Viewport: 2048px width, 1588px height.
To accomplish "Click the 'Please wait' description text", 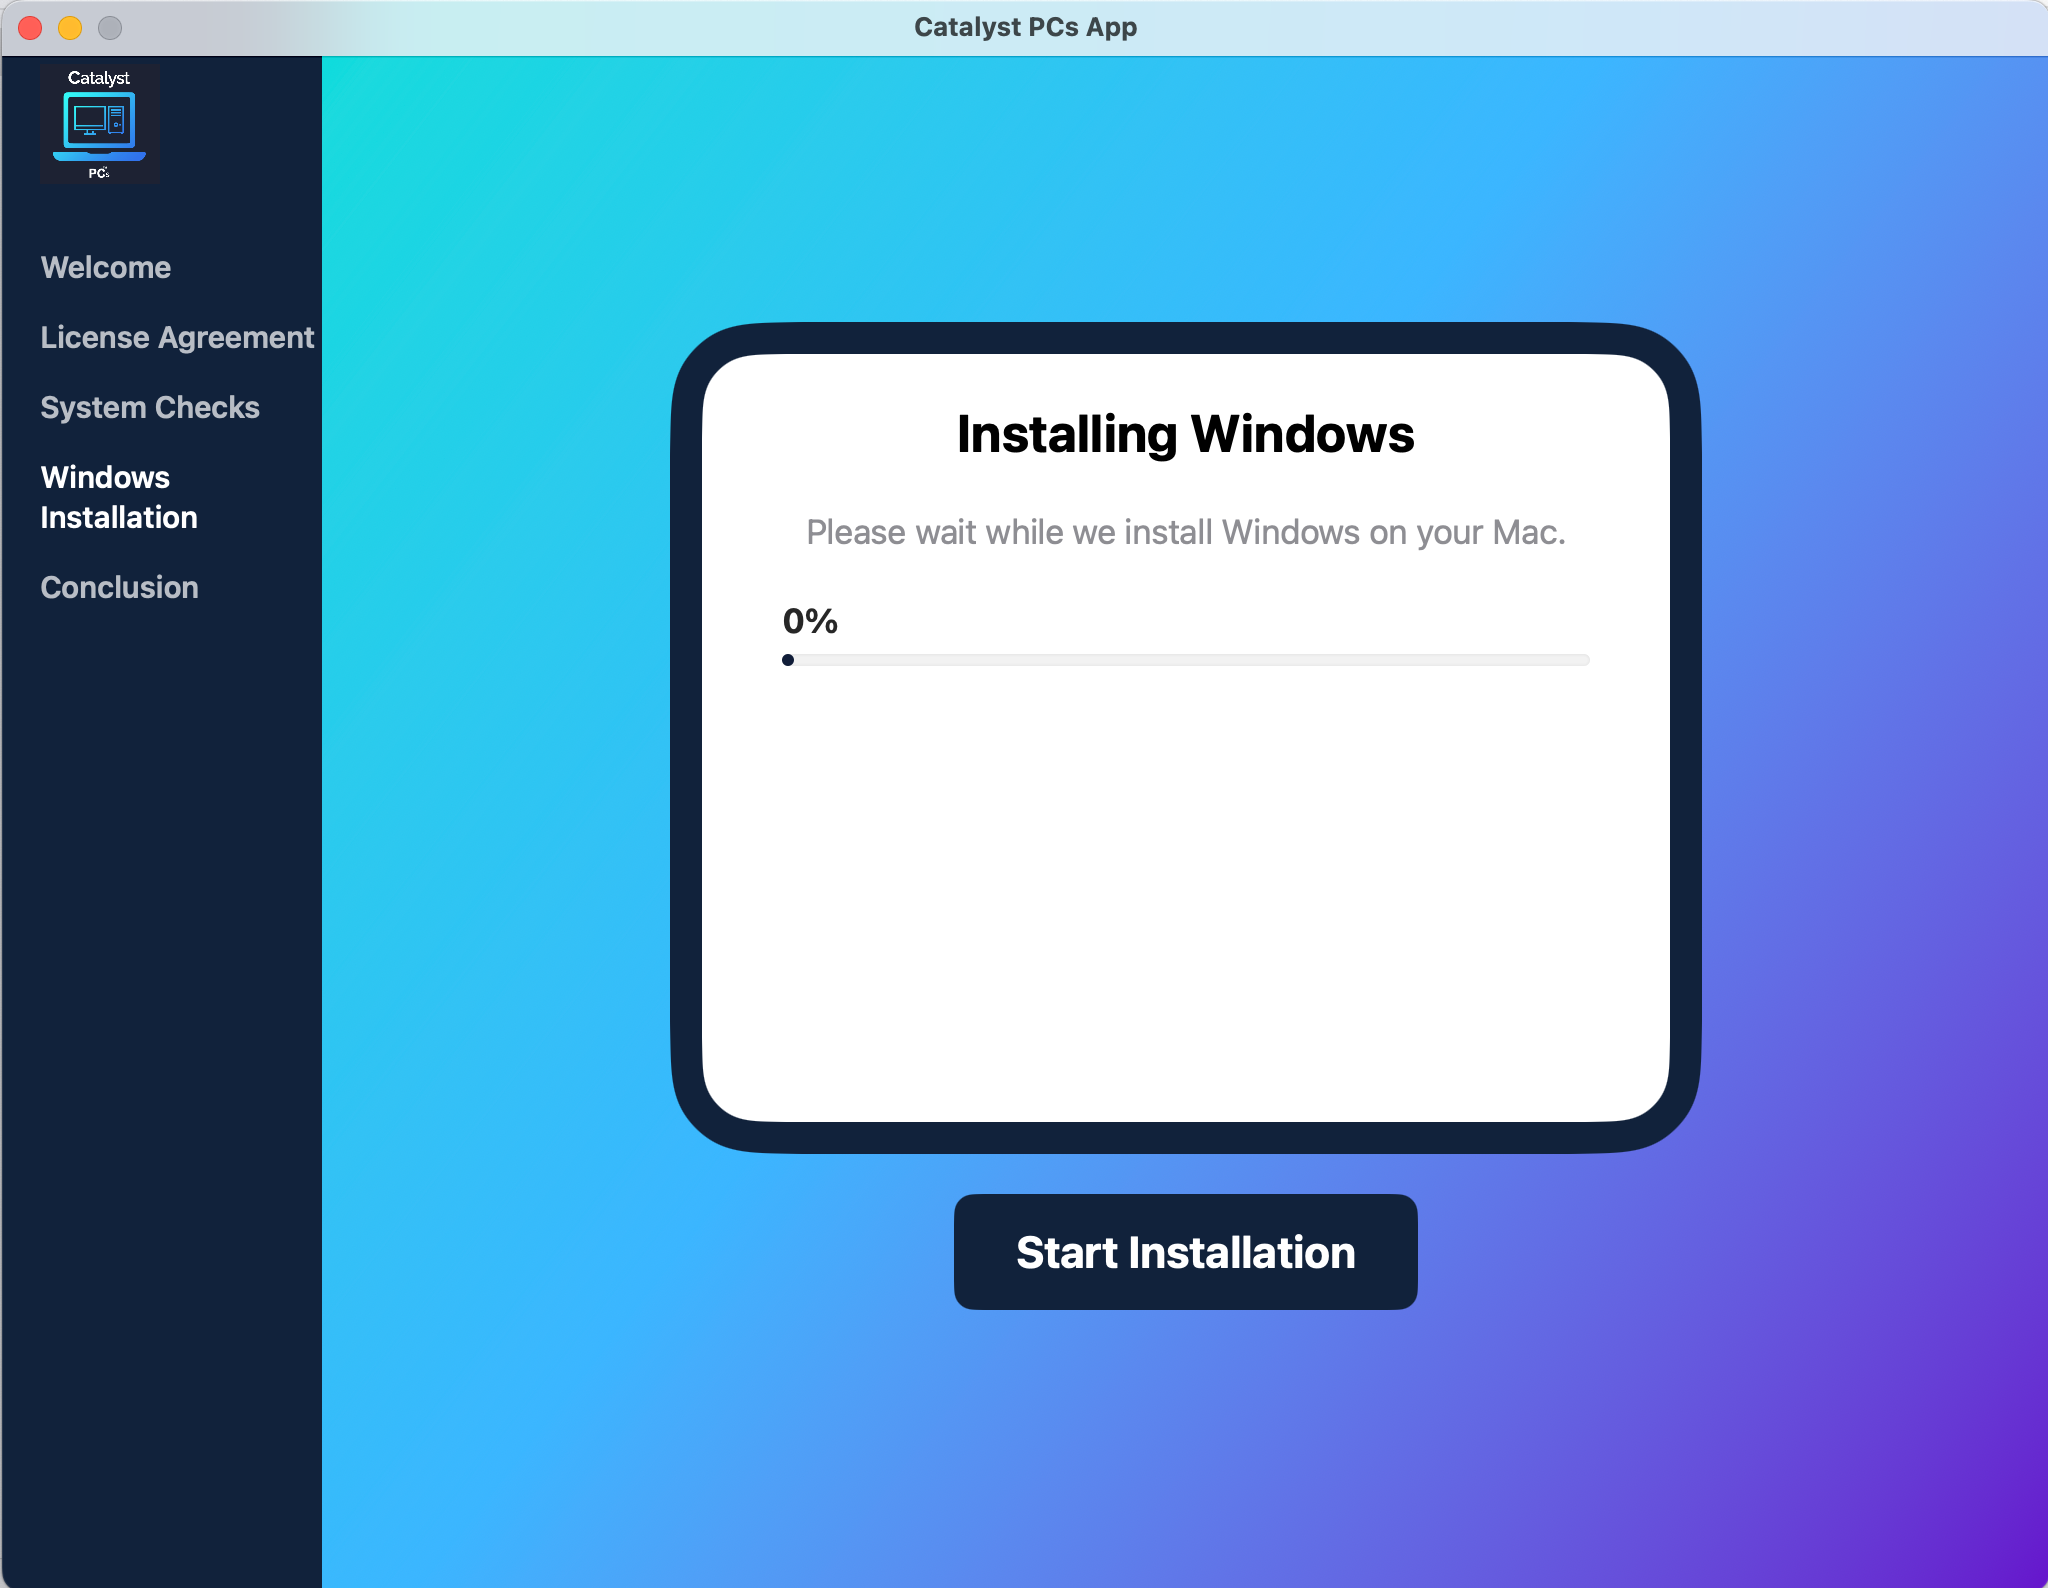I will (1185, 532).
